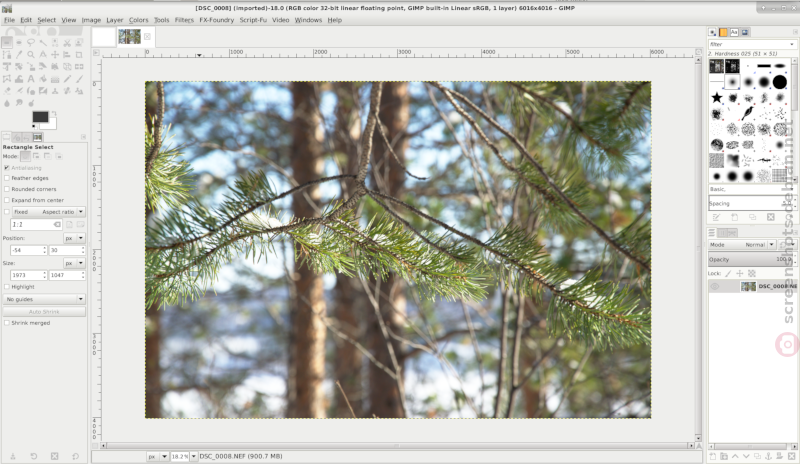Open the Script-Fu menu
This screenshot has height=464, width=800.
pos(253,20)
